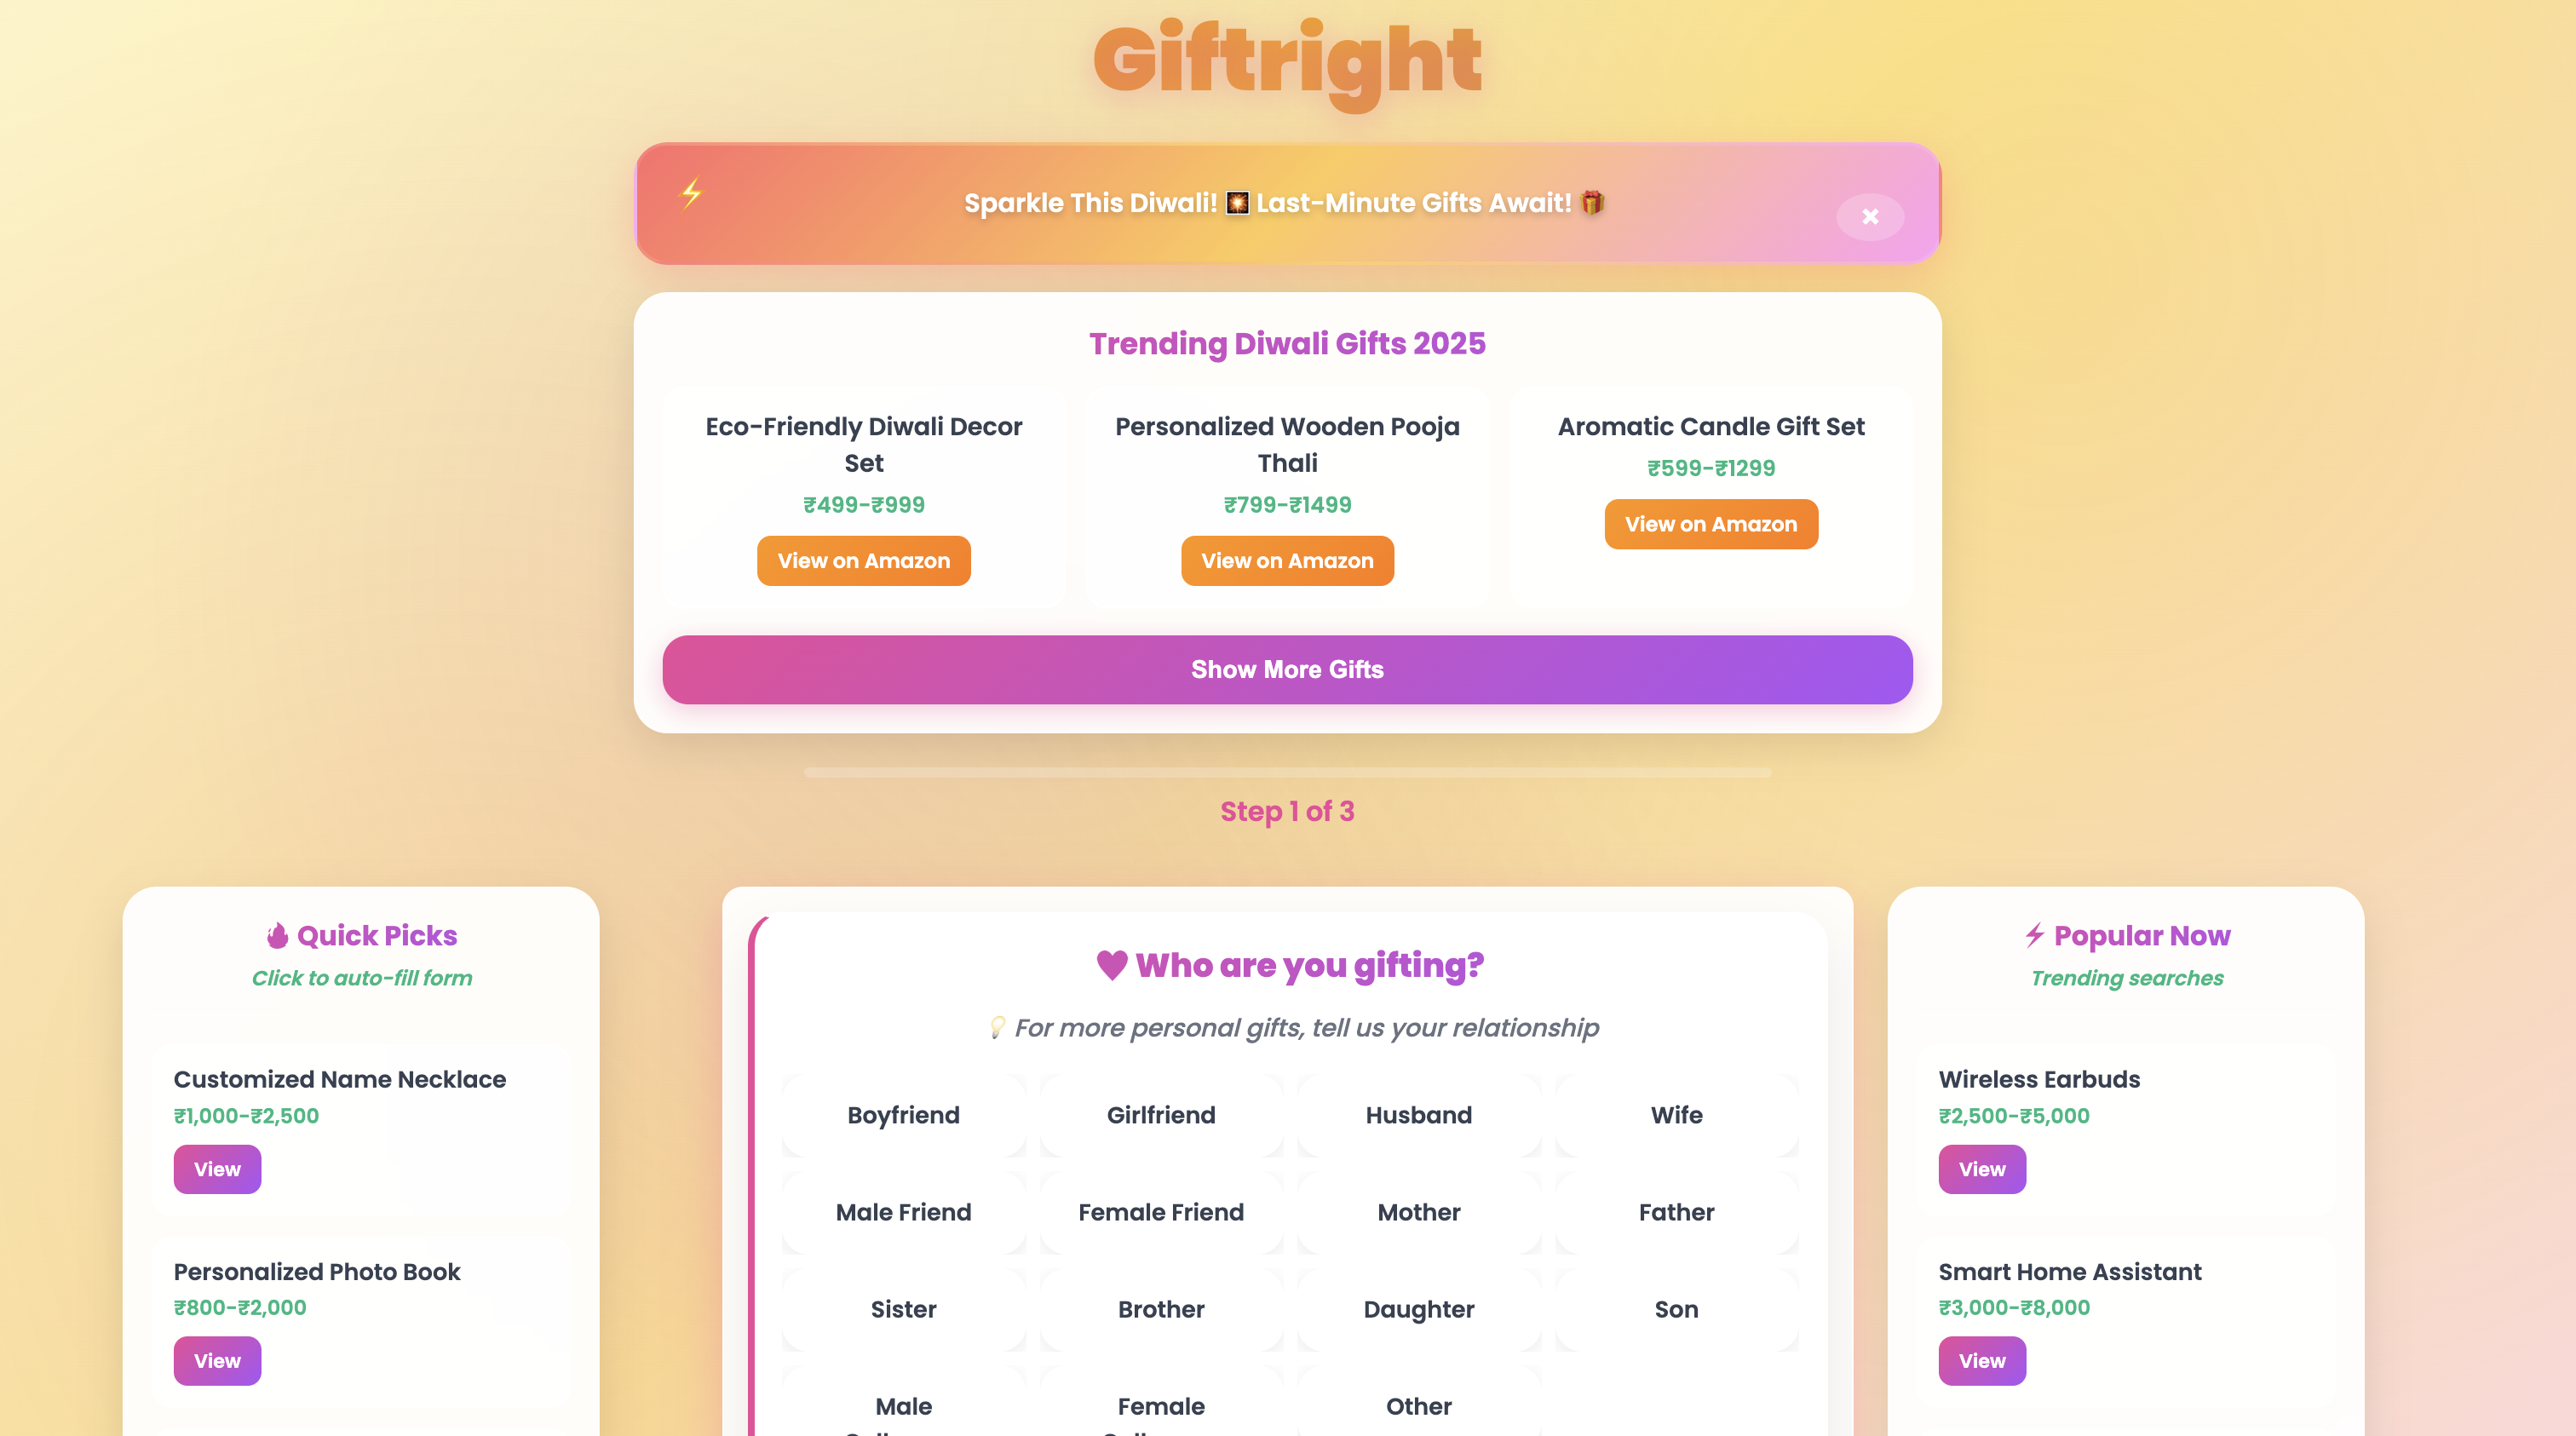Click the fire icon next to Quick Picks
This screenshot has height=1436, width=2576.
[x=277, y=936]
